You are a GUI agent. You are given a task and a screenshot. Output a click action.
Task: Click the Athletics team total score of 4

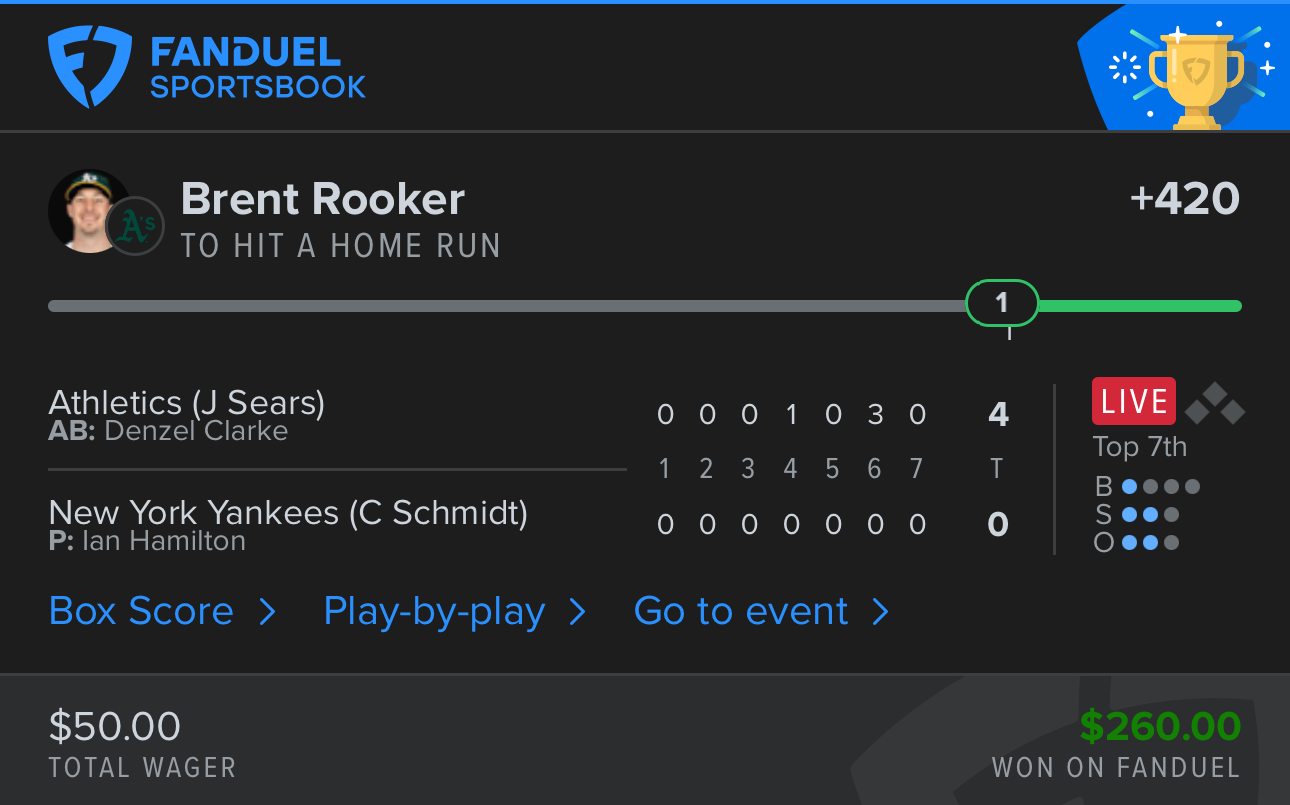coord(998,414)
